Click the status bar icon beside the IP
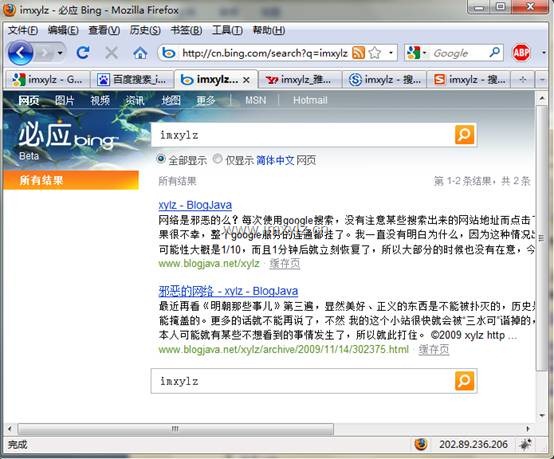 (525, 444)
